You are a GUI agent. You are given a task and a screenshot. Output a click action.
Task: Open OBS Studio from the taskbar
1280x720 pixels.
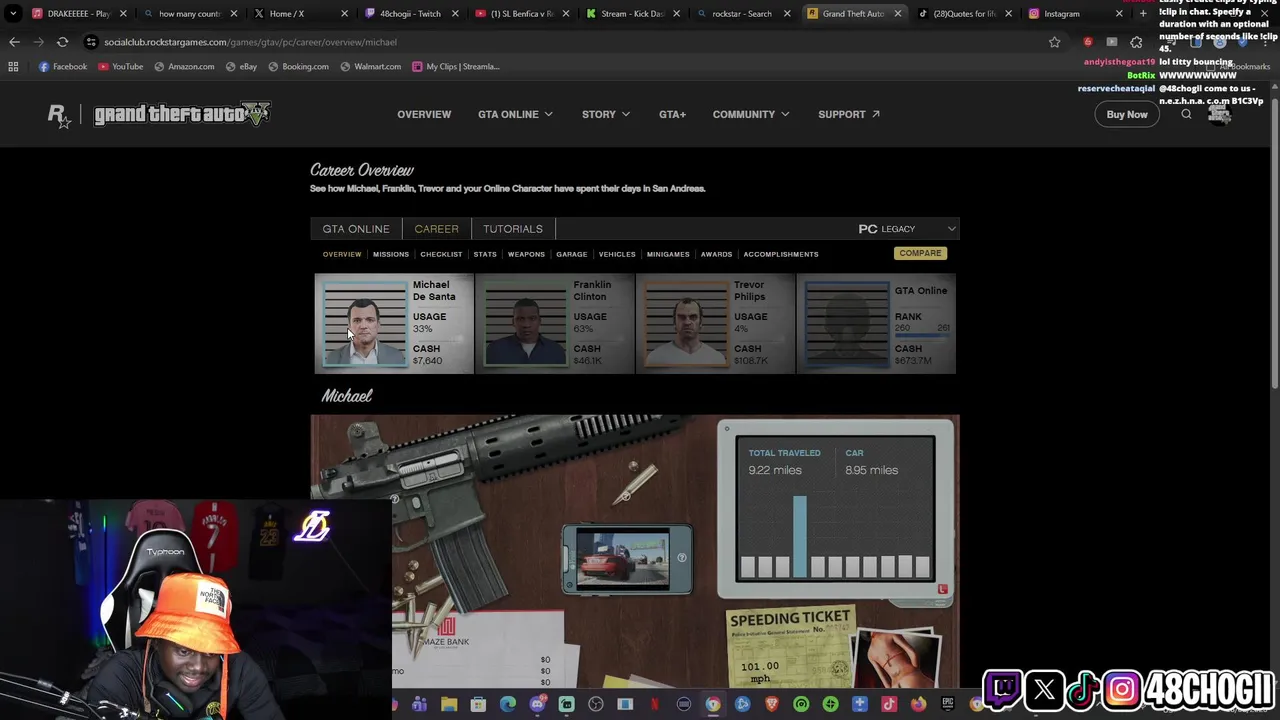(x=596, y=704)
